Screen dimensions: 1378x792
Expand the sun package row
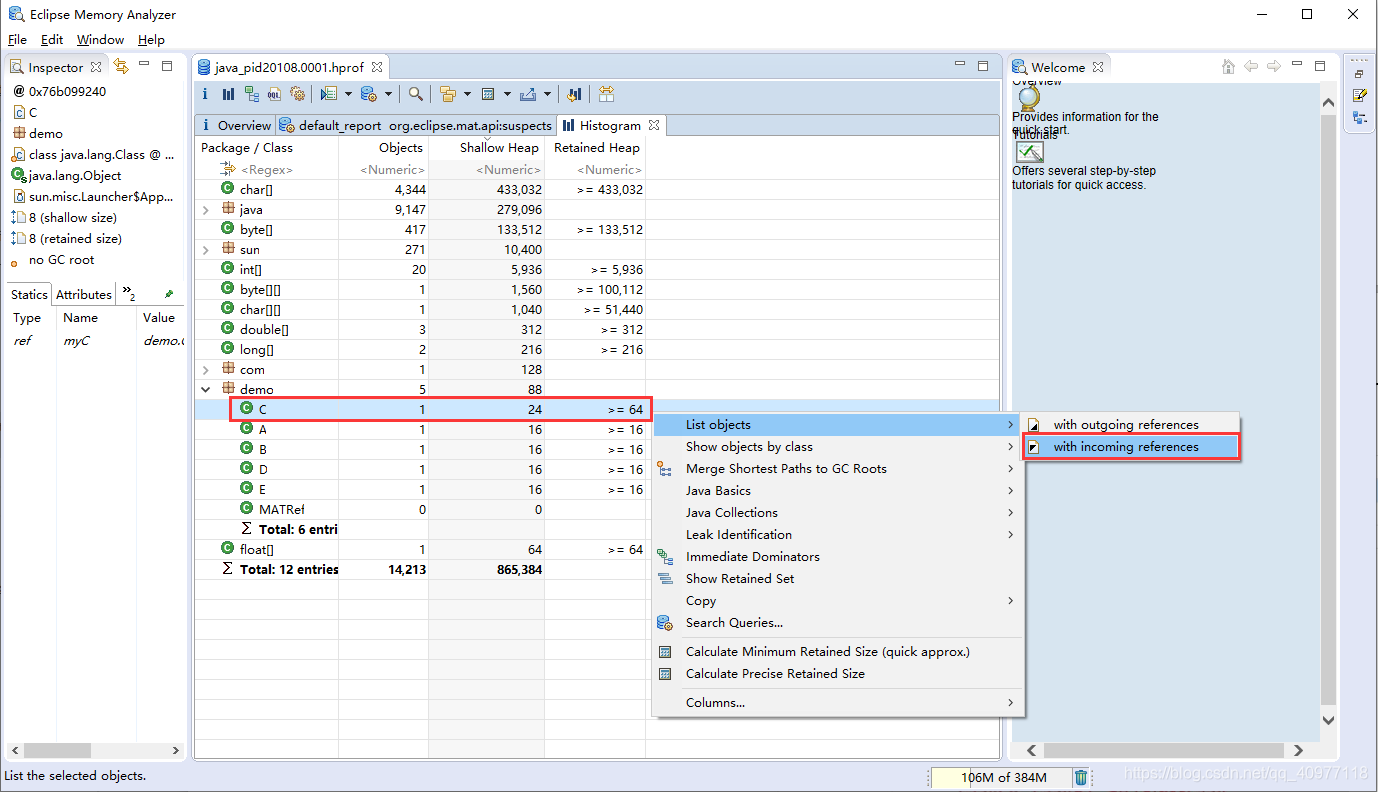[206, 250]
